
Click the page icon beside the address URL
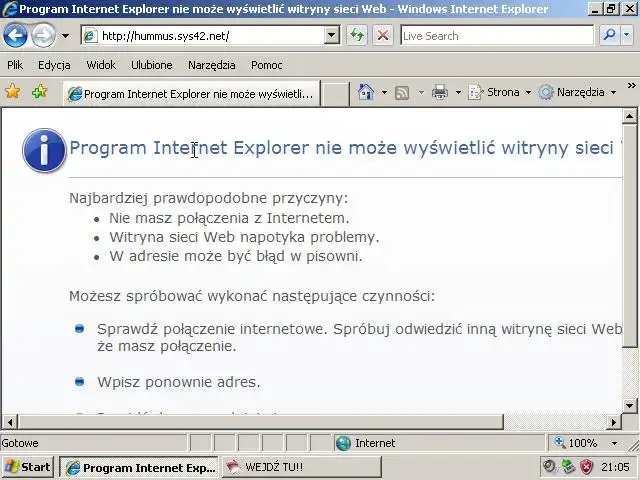pyautogui.click(x=89, y=36)
